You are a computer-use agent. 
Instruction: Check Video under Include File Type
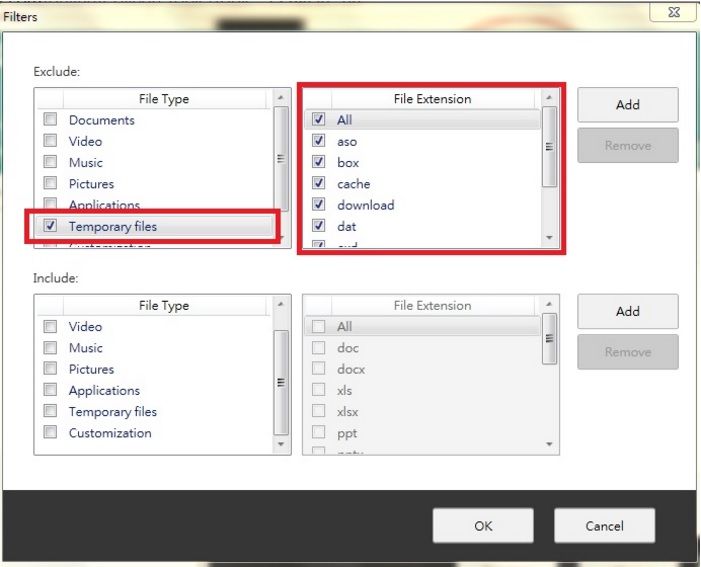pyautogui.click(x=50, y=326)
